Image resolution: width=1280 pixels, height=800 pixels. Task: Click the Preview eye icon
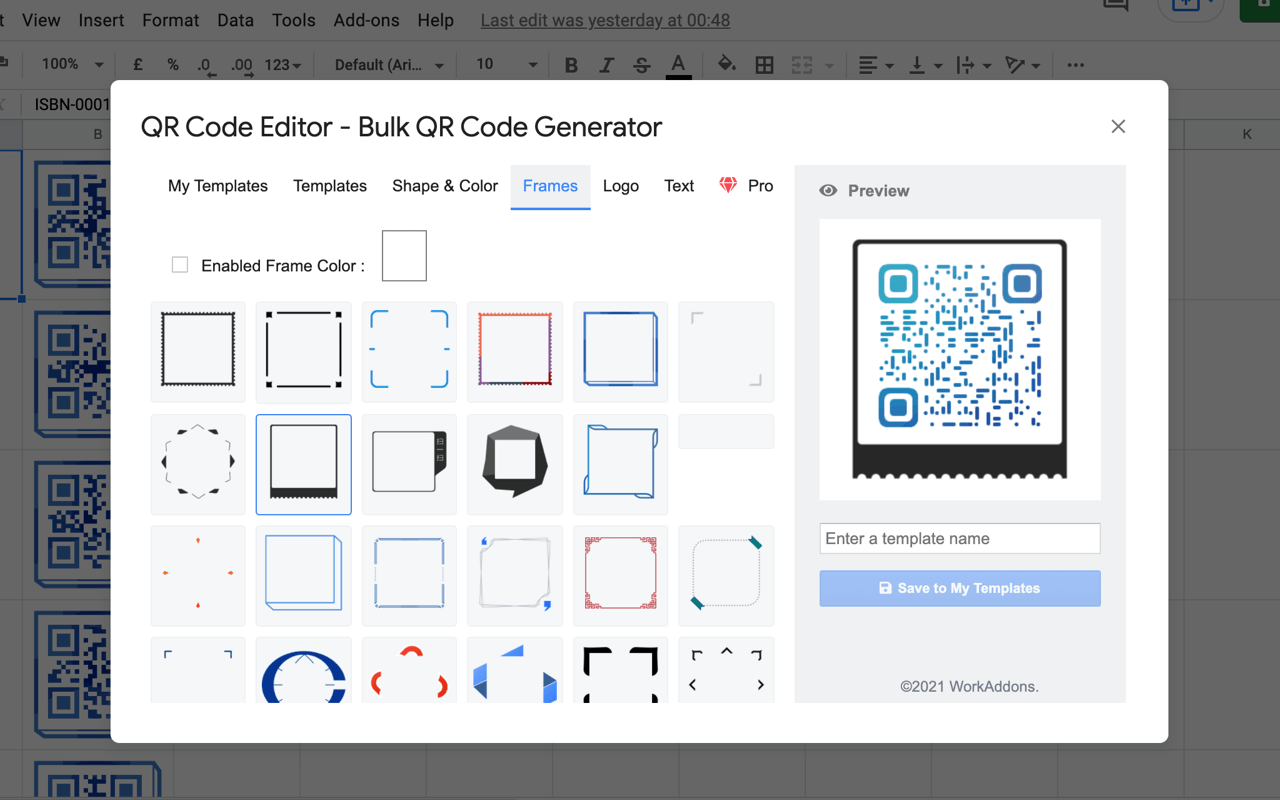[830, 190]
